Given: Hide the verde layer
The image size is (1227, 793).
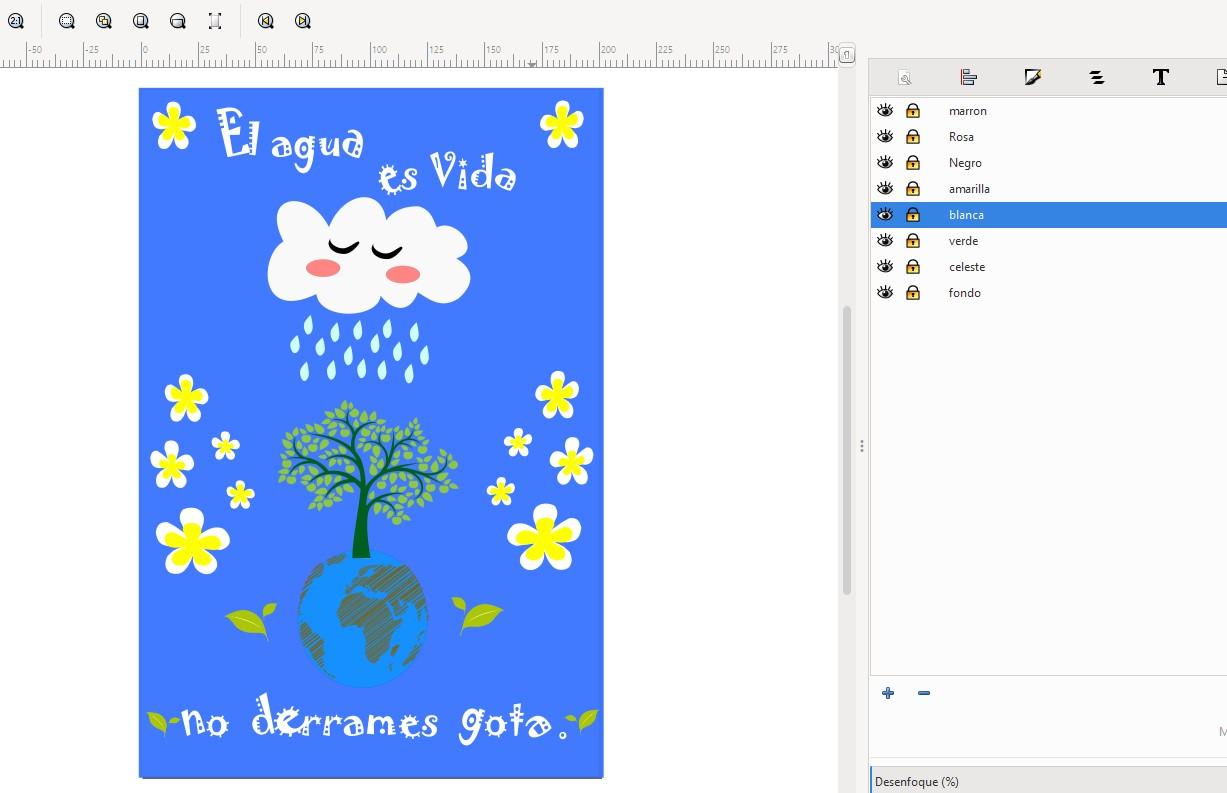Looking at the screenshot, I should [x=885, y=241].
